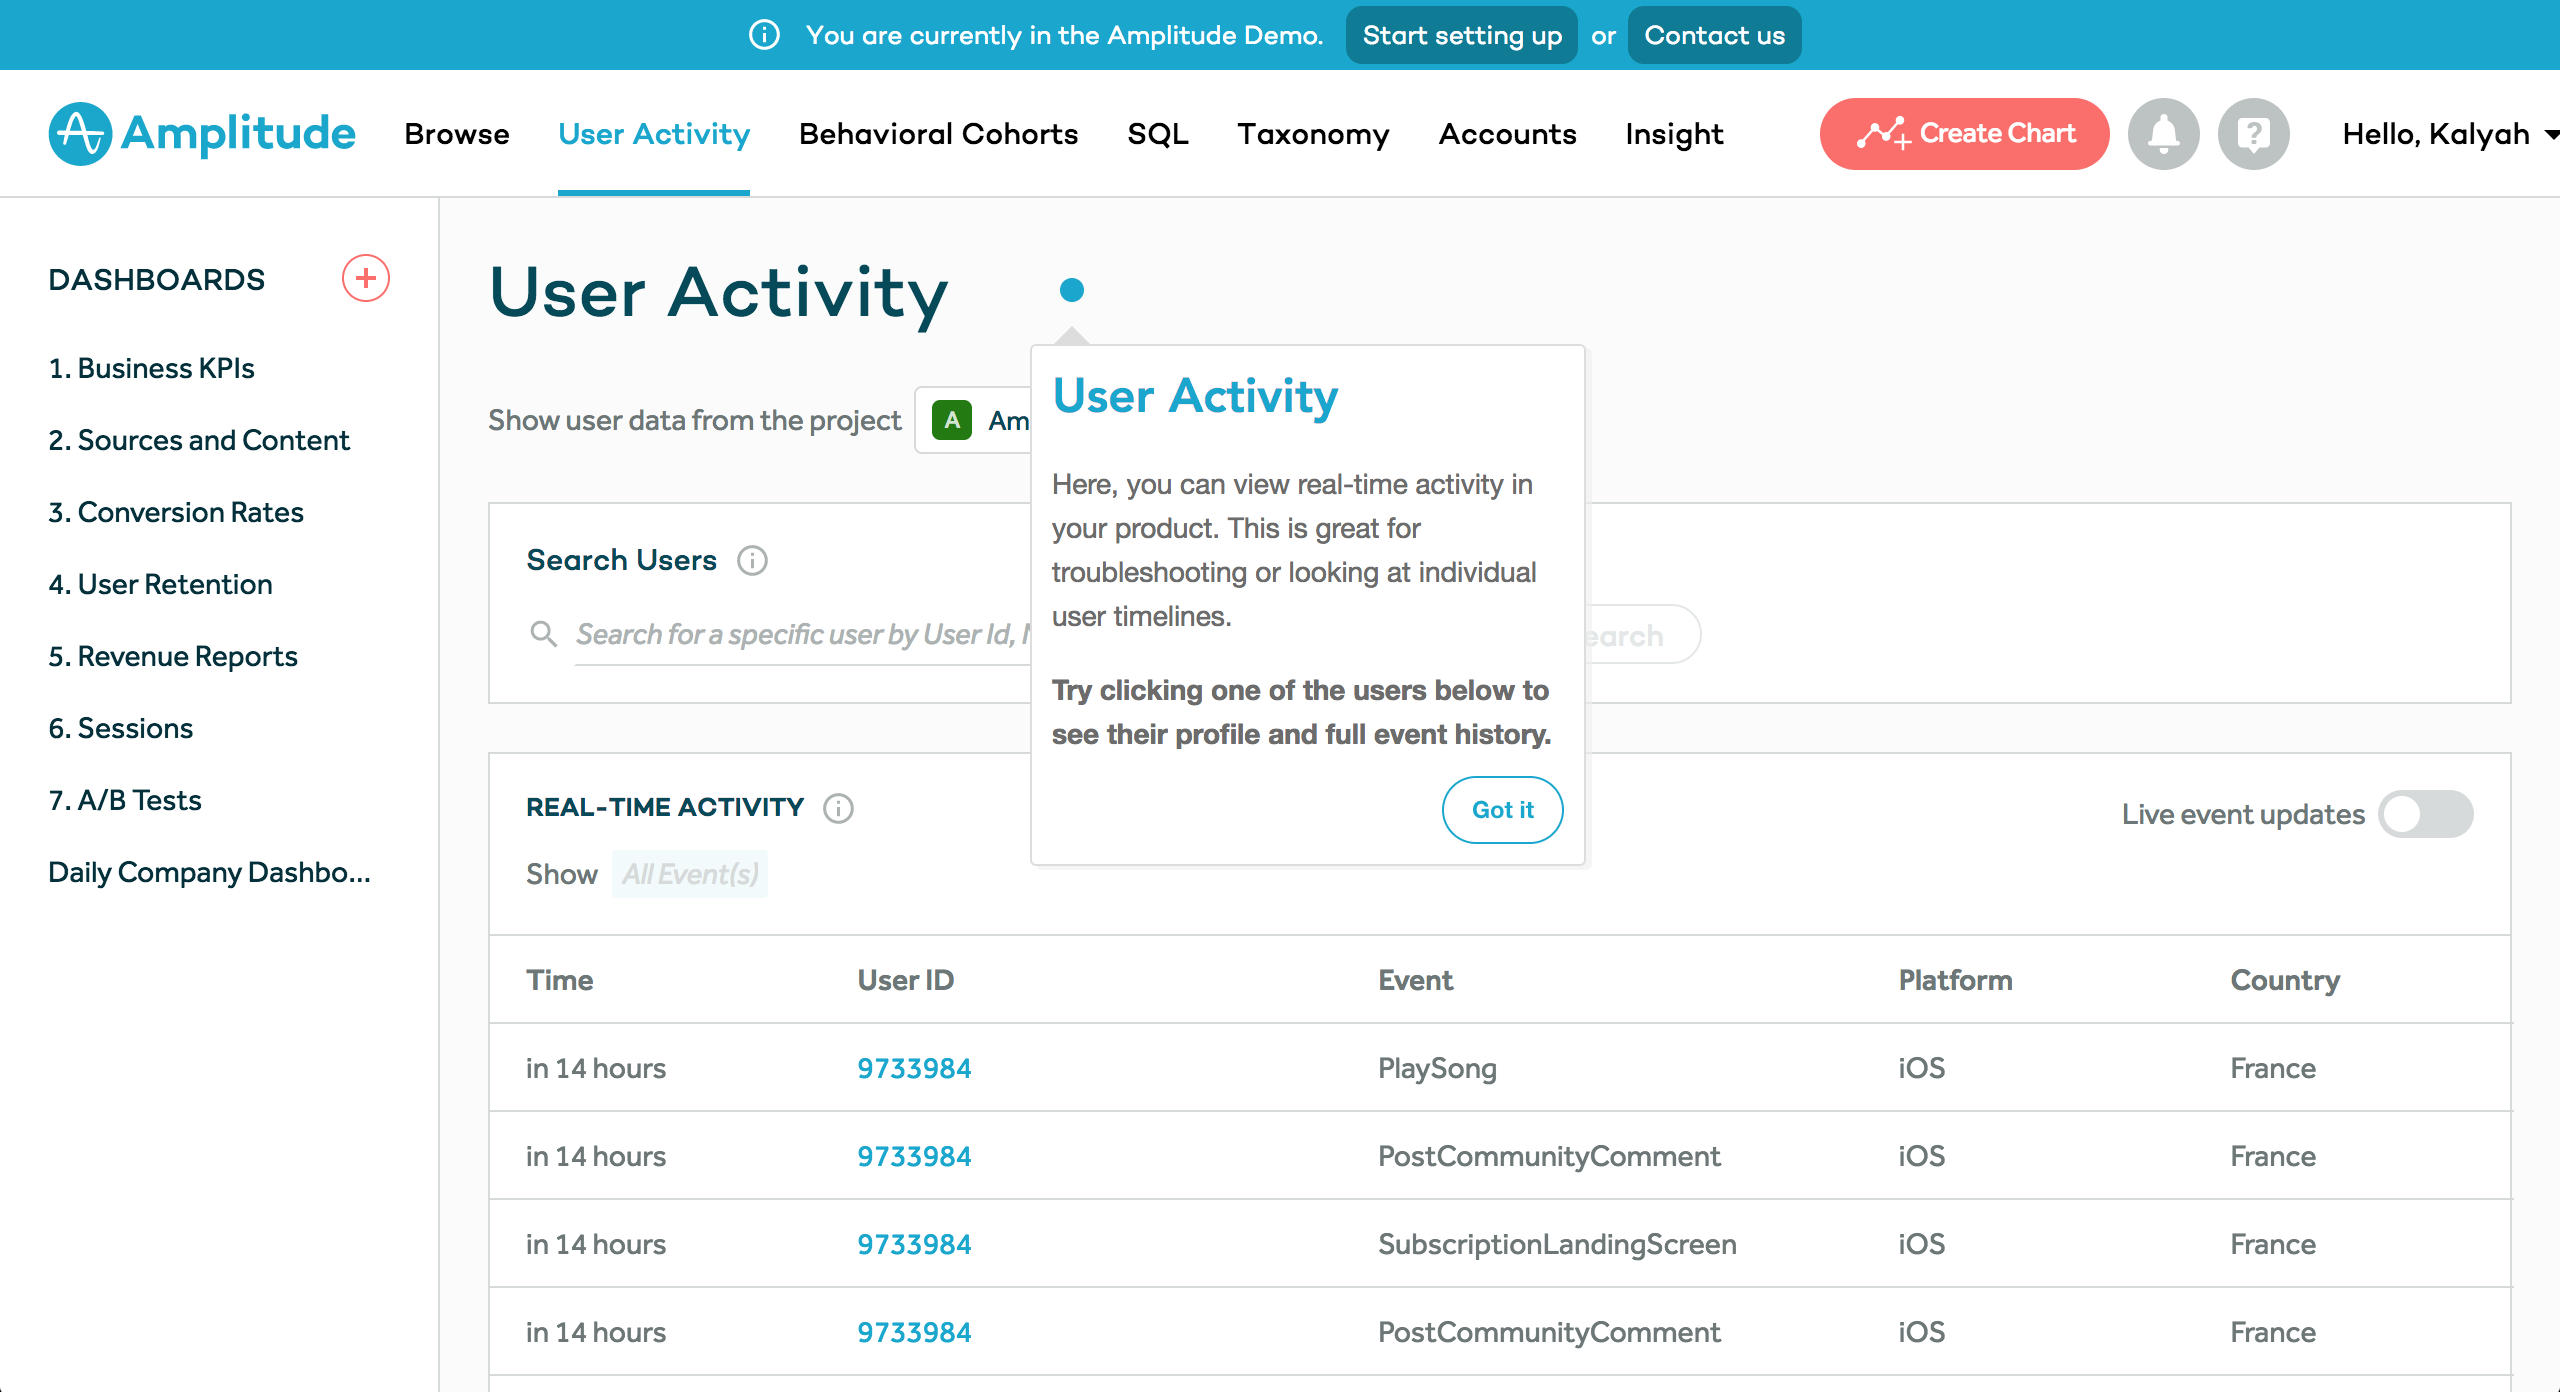Open 2. Sources and Content dashboard
The image size is (2560, 1392).
pyautogui.click(x=199, y=440)
